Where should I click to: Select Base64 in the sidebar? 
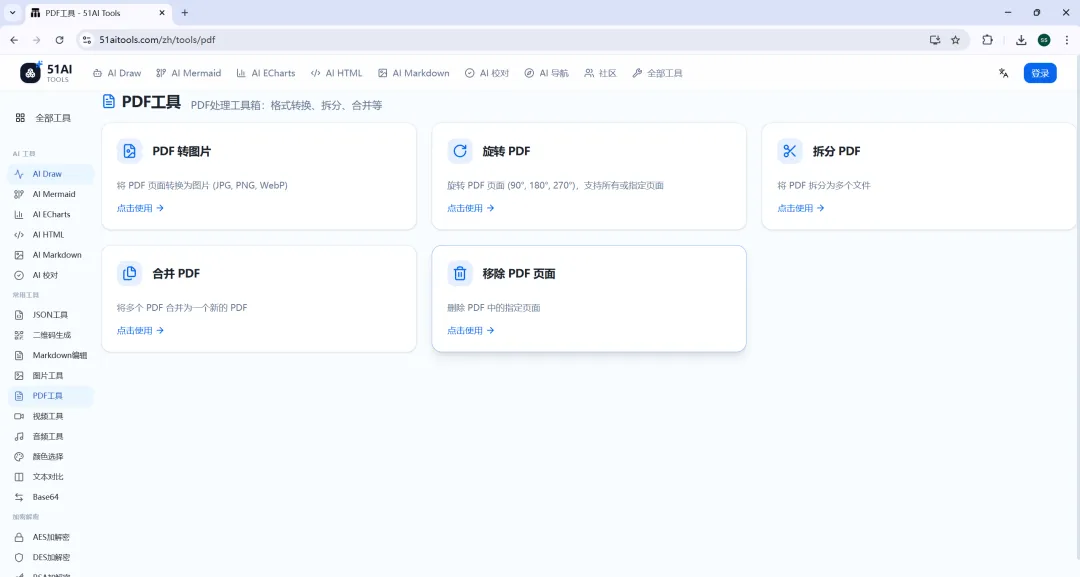coord(51,497)
